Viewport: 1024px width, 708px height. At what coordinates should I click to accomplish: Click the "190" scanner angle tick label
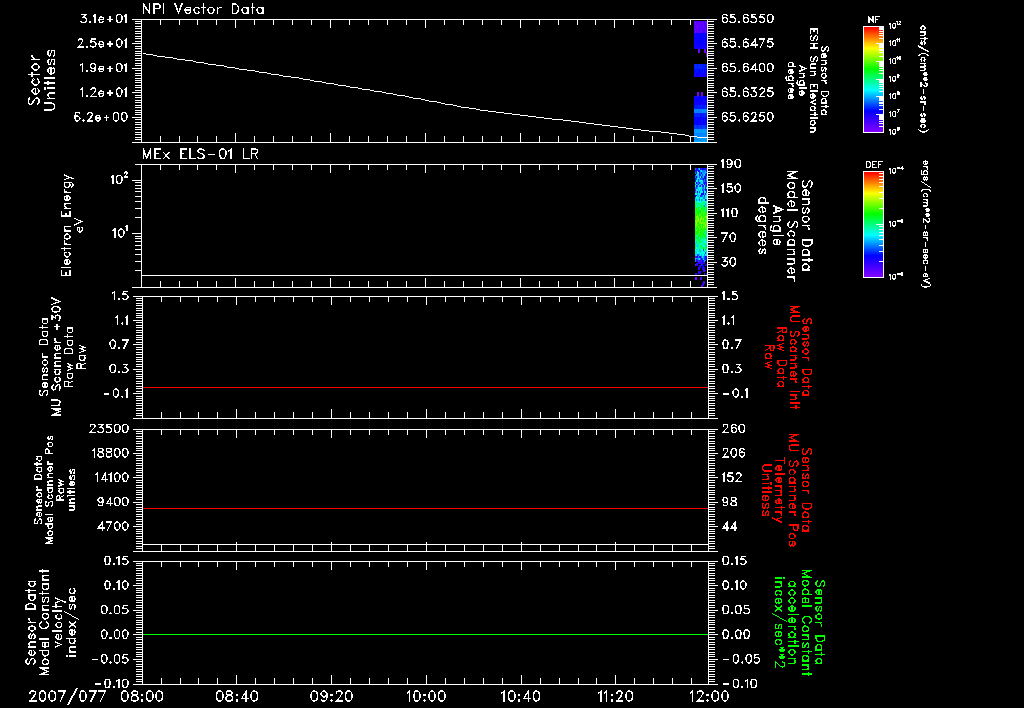click(x=731, y=164)
